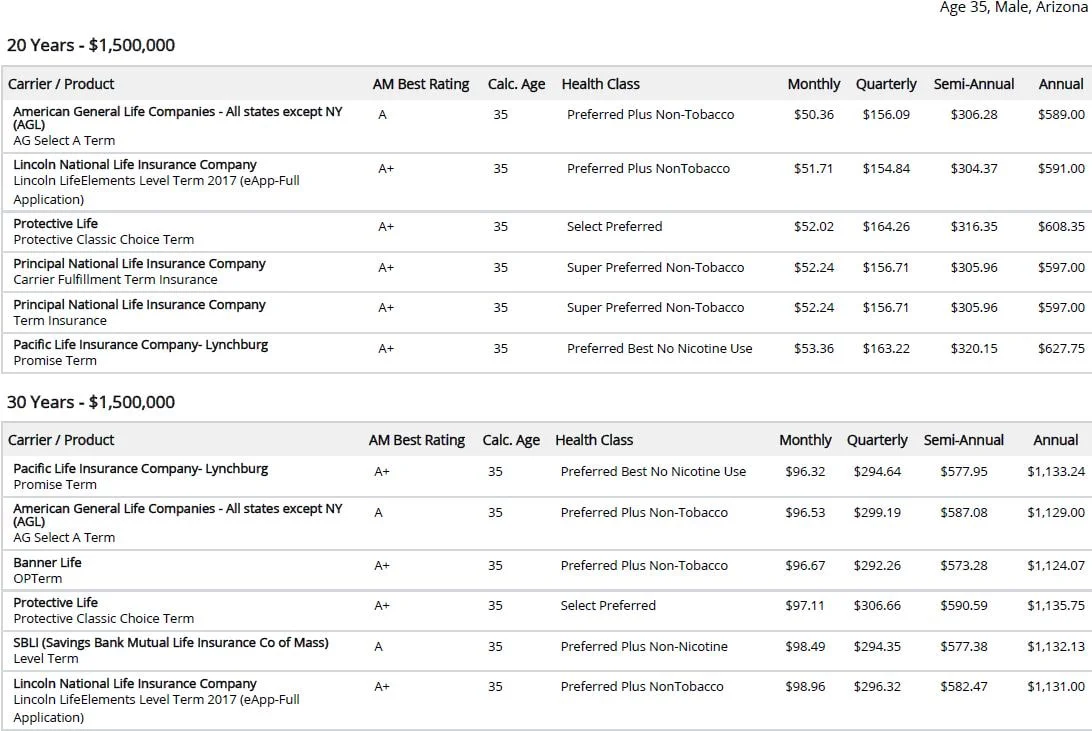The width and height of the screenshot is (1092, 731).
Task: Click the 20 Years - $1,500,000 heading
Action: point(91,45)
